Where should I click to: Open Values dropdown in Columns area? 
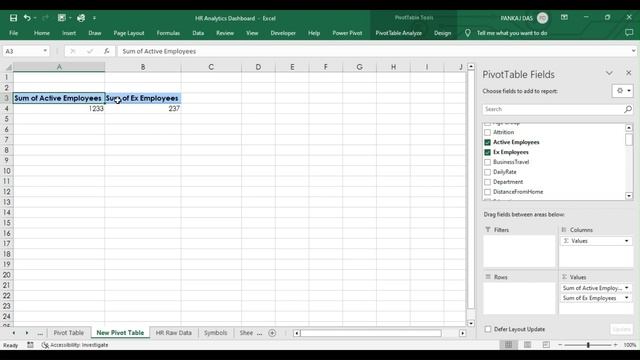click(x=627, y=241)
